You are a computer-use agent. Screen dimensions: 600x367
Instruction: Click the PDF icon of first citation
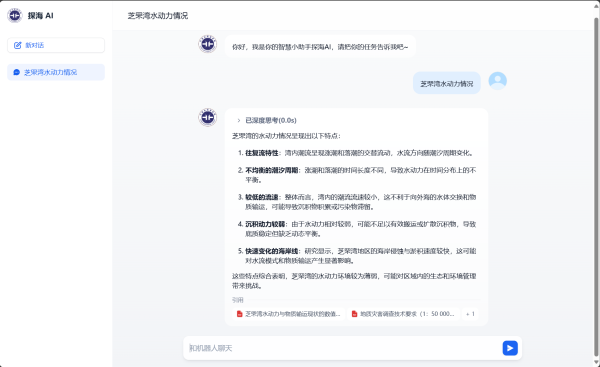pyautogui.click(x=240, y=314)
